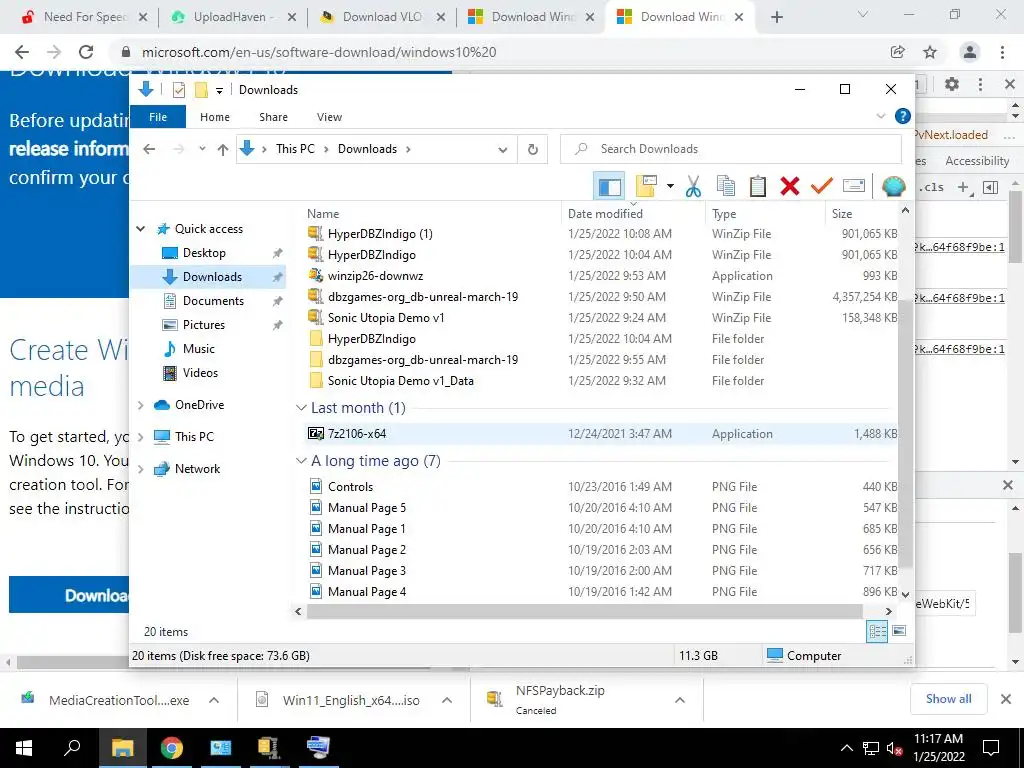
Task: Click the Paste clipboard icon
Action: (758, 186)
